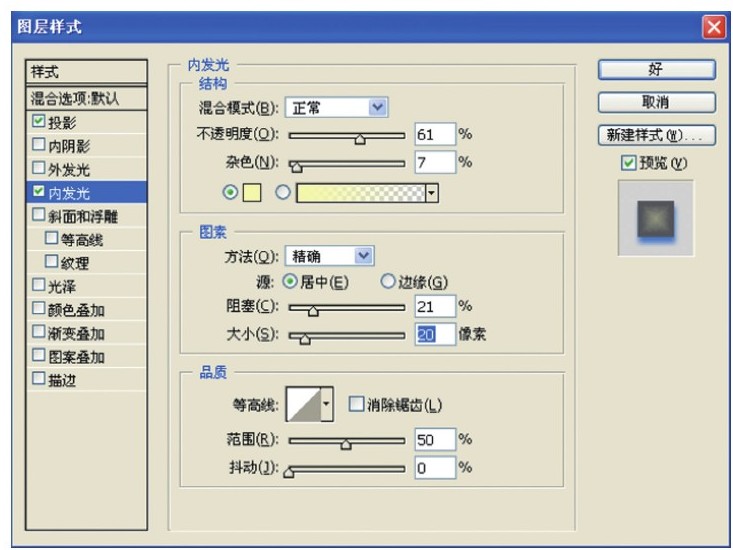Click the 抖动 jitter slider handle
The image size is (733, 550).
click(x=289, y=471)
